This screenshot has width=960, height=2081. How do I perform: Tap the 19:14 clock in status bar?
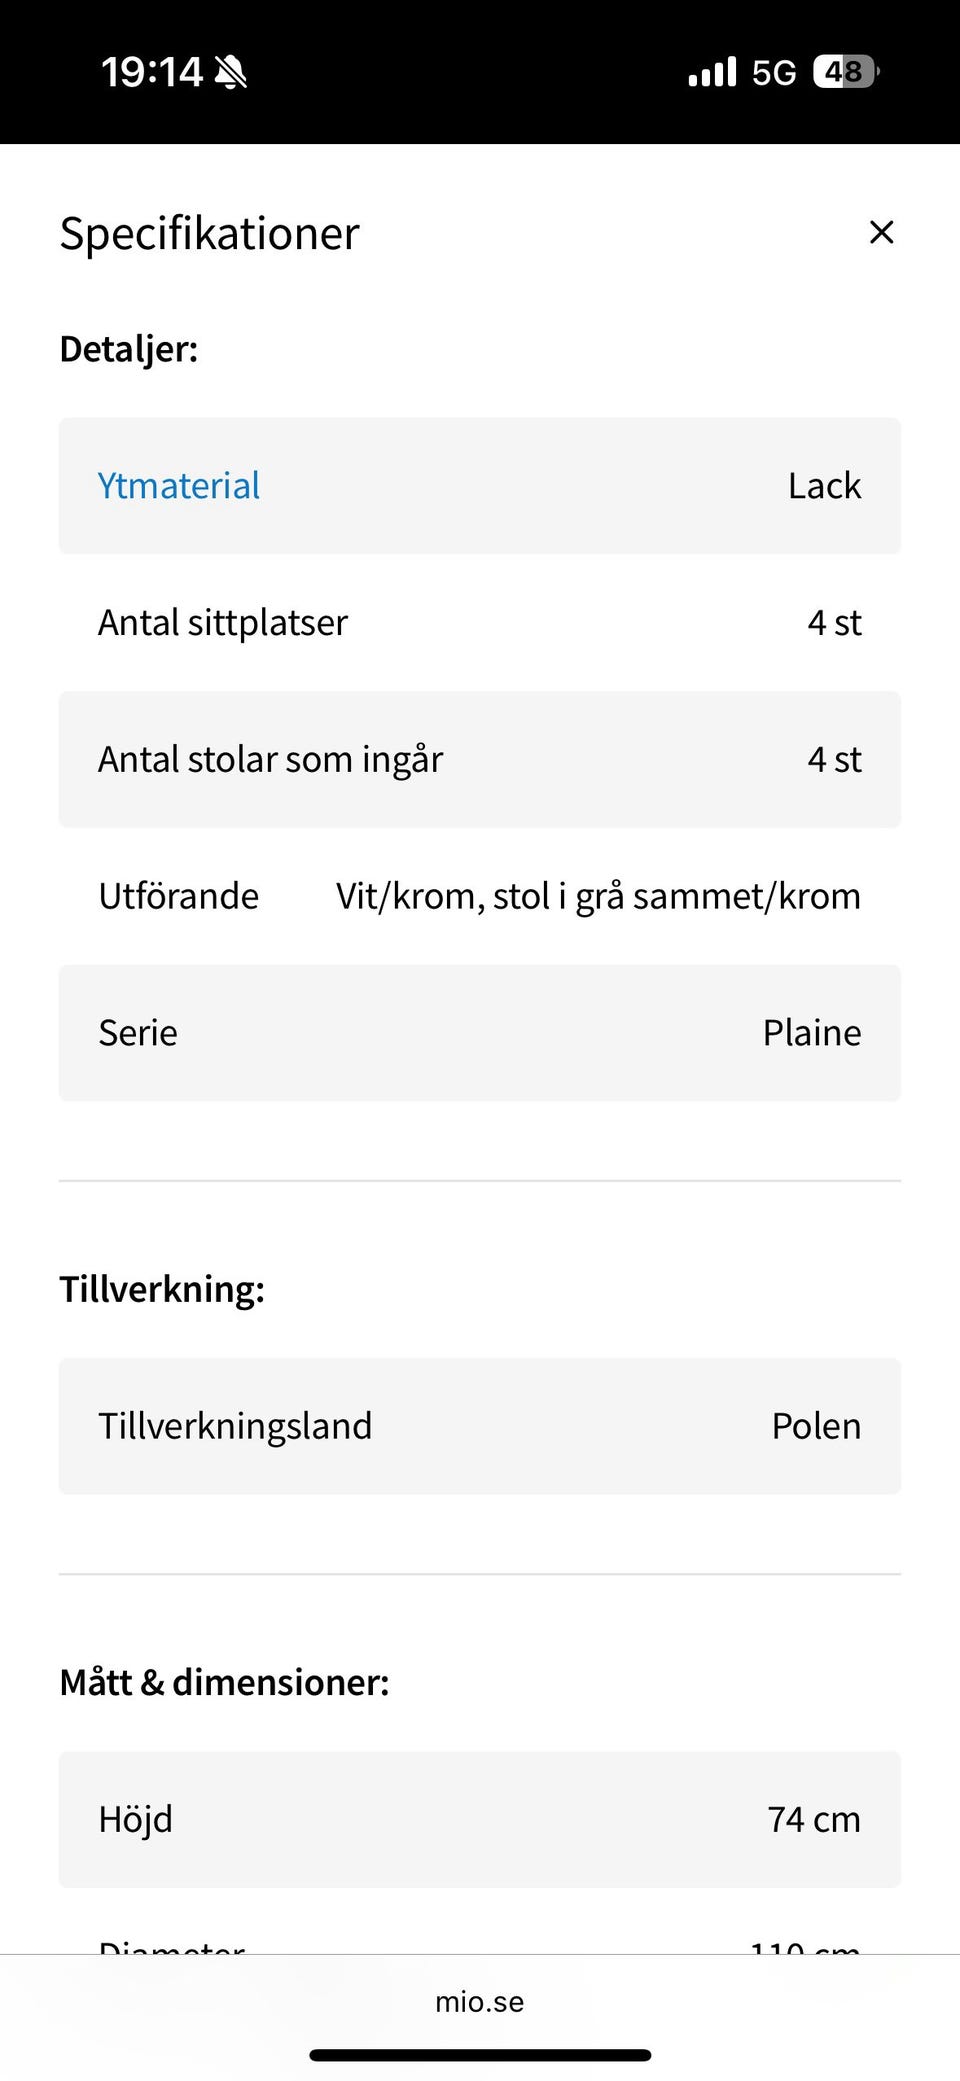coord(152,72)
